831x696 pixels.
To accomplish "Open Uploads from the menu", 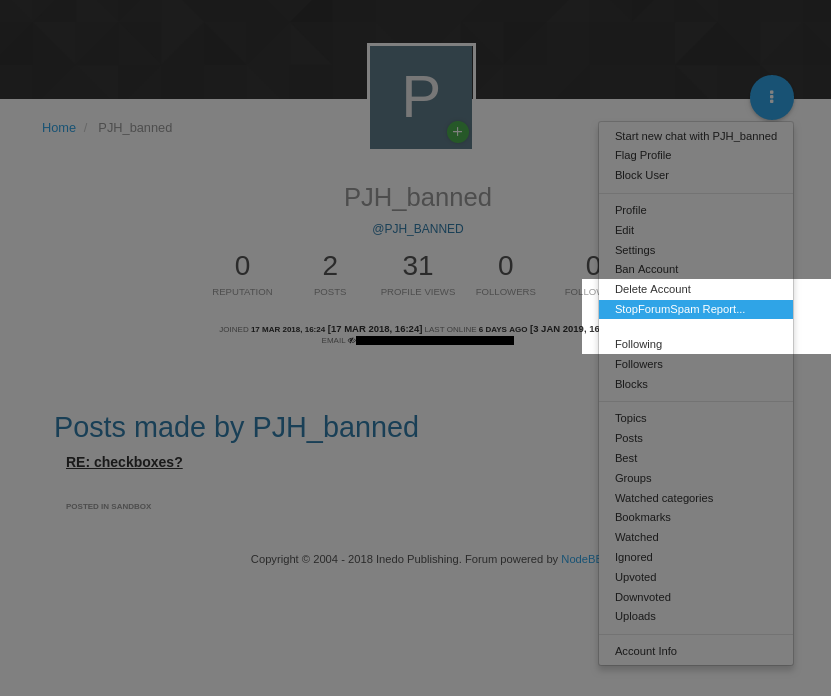I will [696, 616].
